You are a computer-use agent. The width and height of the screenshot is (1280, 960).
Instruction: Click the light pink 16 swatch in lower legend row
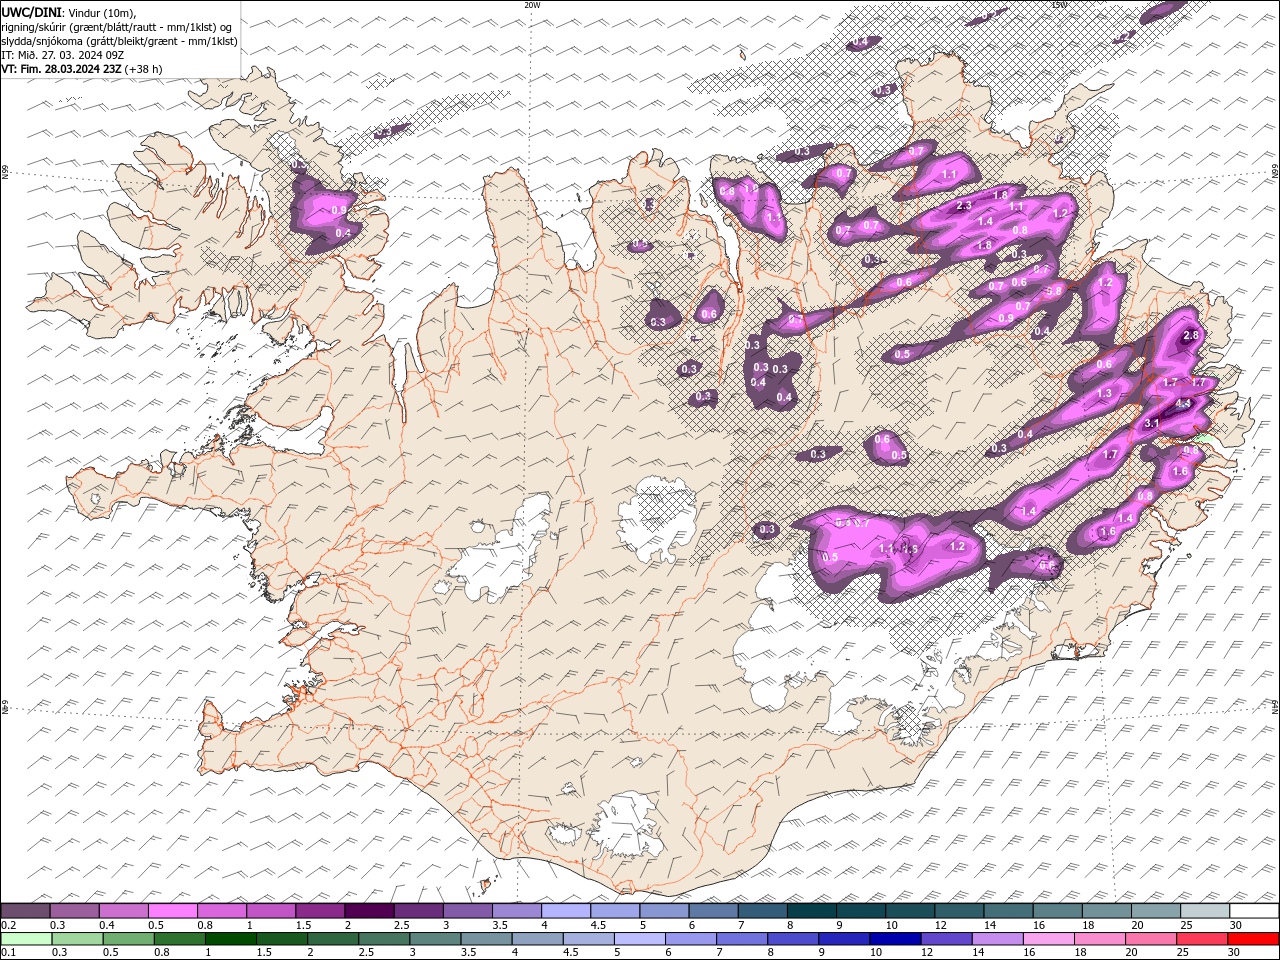1049,938
